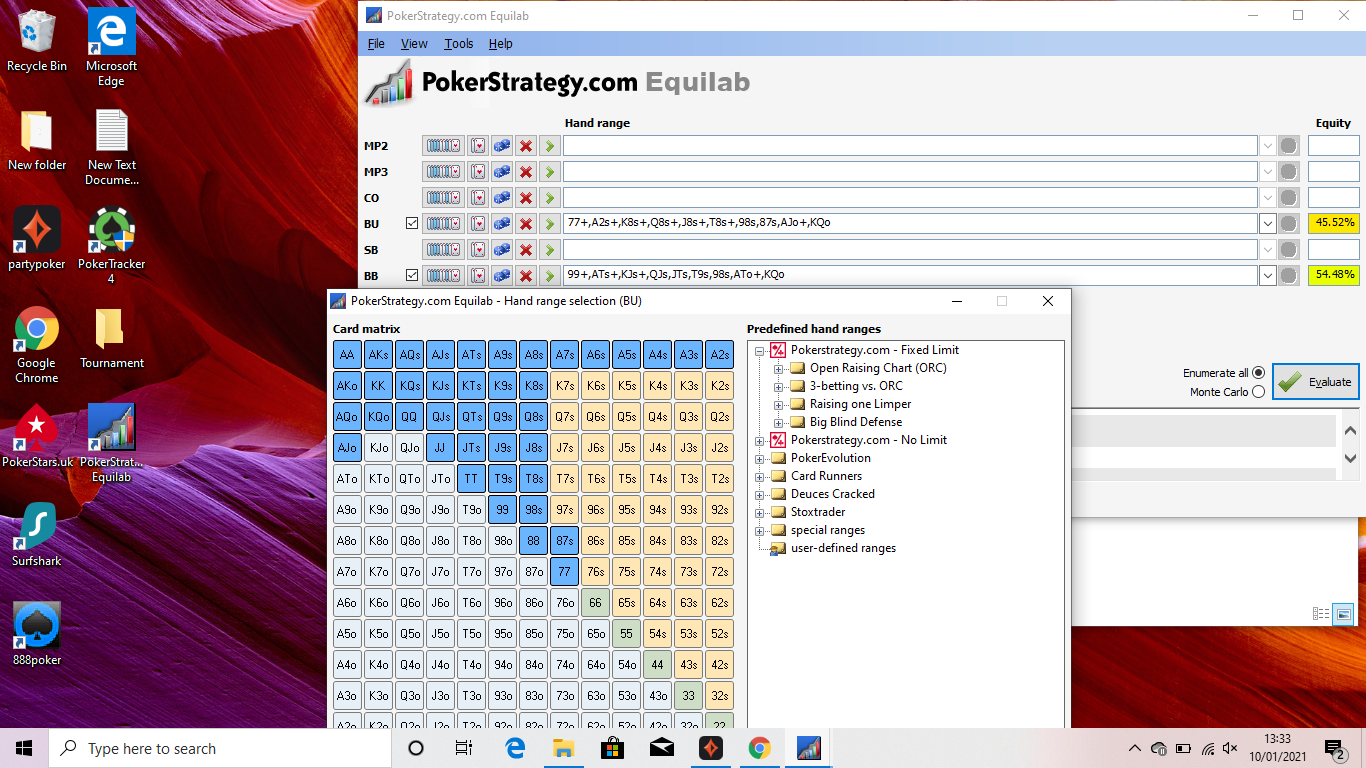1366x768 pixels.
Task: Clear the BU hand range with red X
Action: click(x=526, y=224)
